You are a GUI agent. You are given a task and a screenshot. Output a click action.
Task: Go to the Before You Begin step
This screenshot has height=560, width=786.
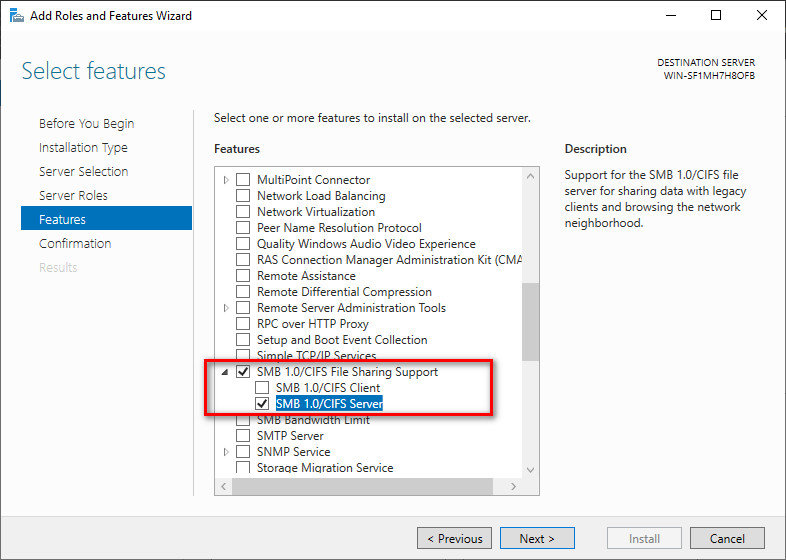click(86, 124)
